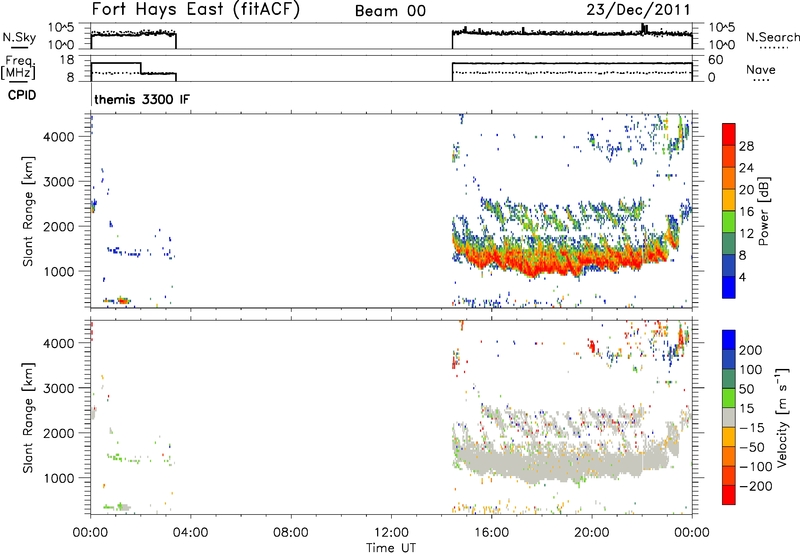Select the '08:00' time axis label
This screenshot has width=800, height=554.
[291, 533]
